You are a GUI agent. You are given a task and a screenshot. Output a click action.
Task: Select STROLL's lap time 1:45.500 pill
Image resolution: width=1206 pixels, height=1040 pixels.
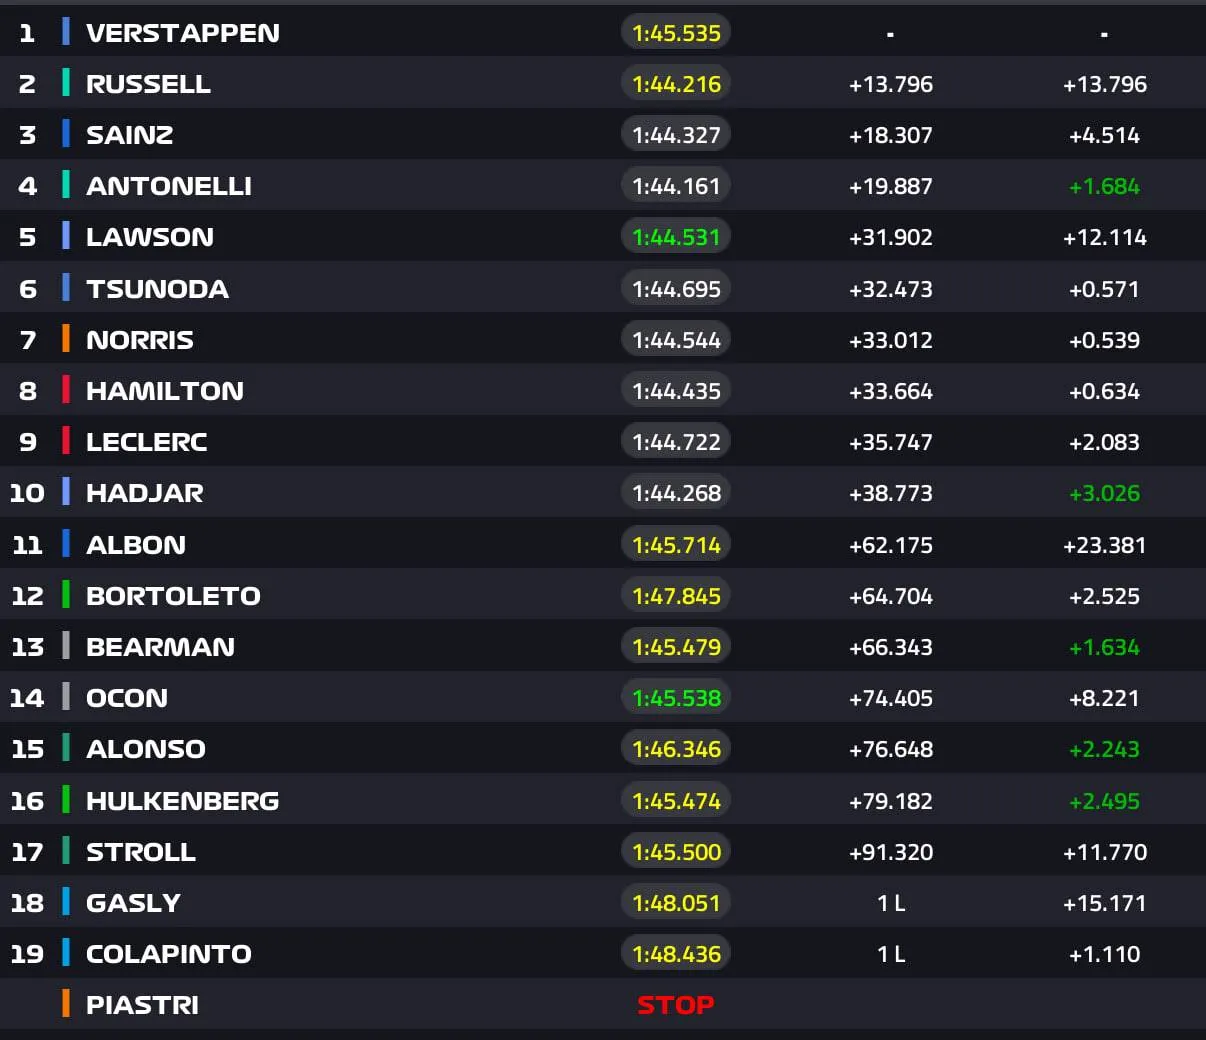pyautogui.click(x=676, y=852)
